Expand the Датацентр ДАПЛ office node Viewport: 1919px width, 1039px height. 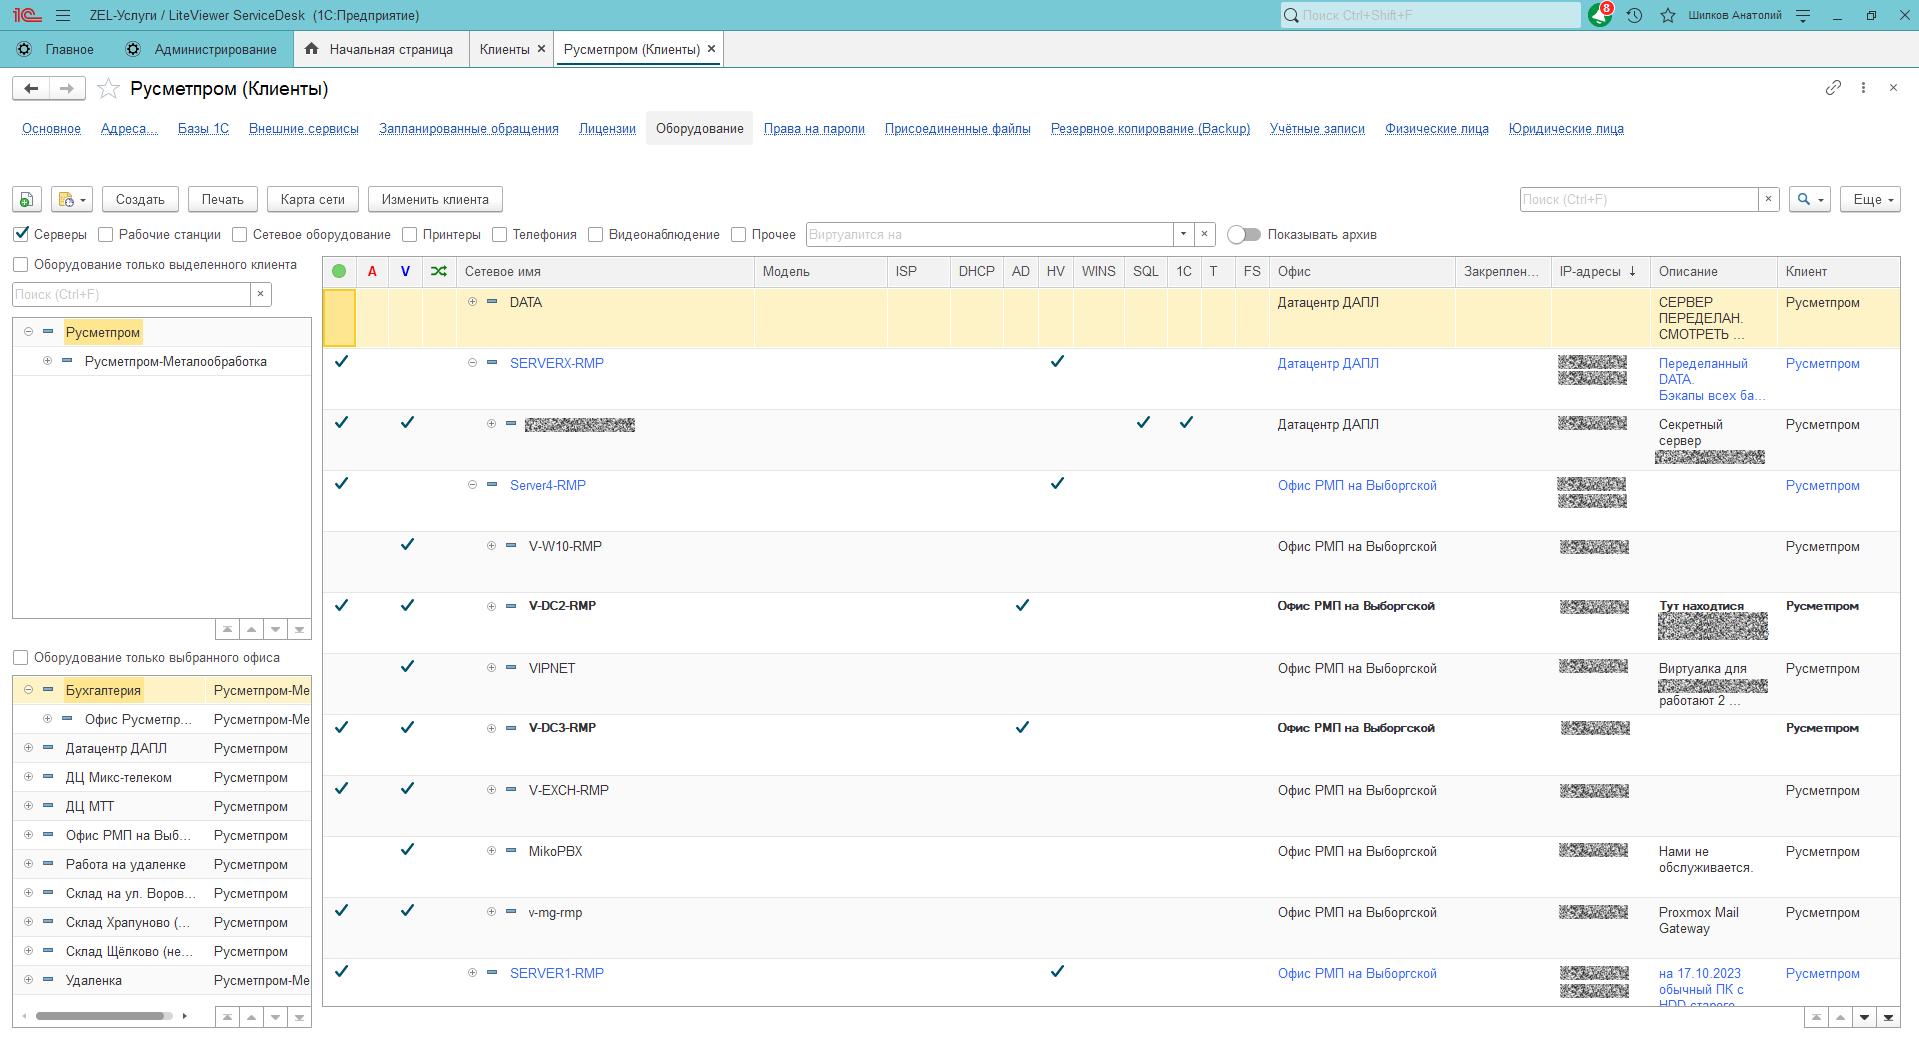coord(28,748)
